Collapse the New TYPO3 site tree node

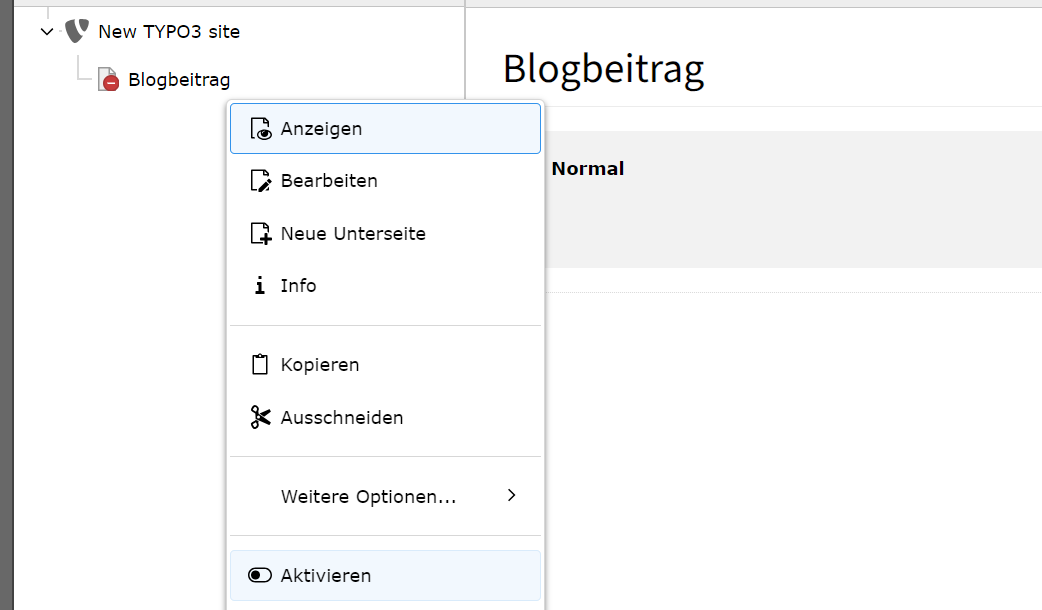pyautogui.click(x=47, y=31)
